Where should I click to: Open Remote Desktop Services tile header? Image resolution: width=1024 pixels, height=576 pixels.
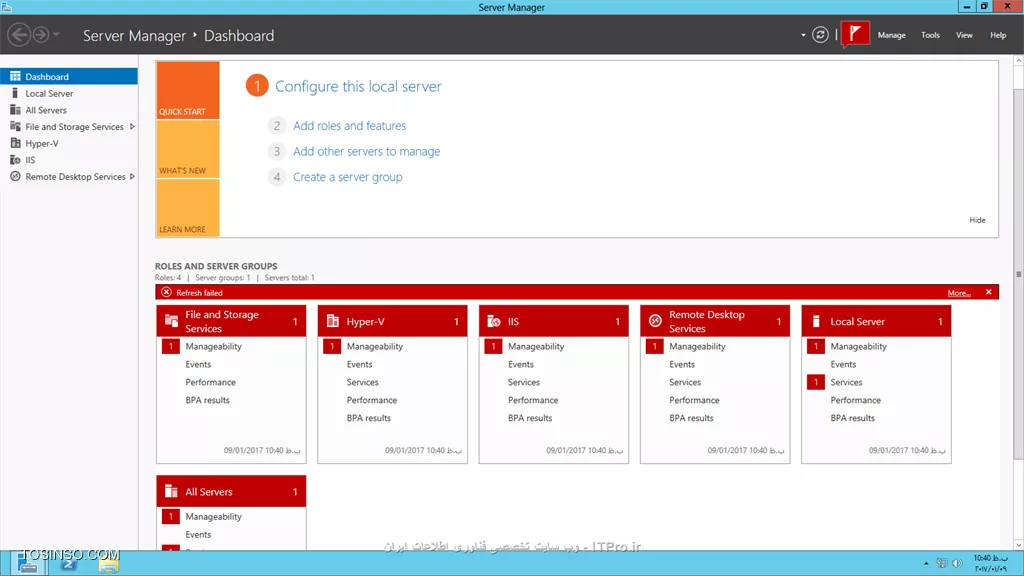point(715,321)
